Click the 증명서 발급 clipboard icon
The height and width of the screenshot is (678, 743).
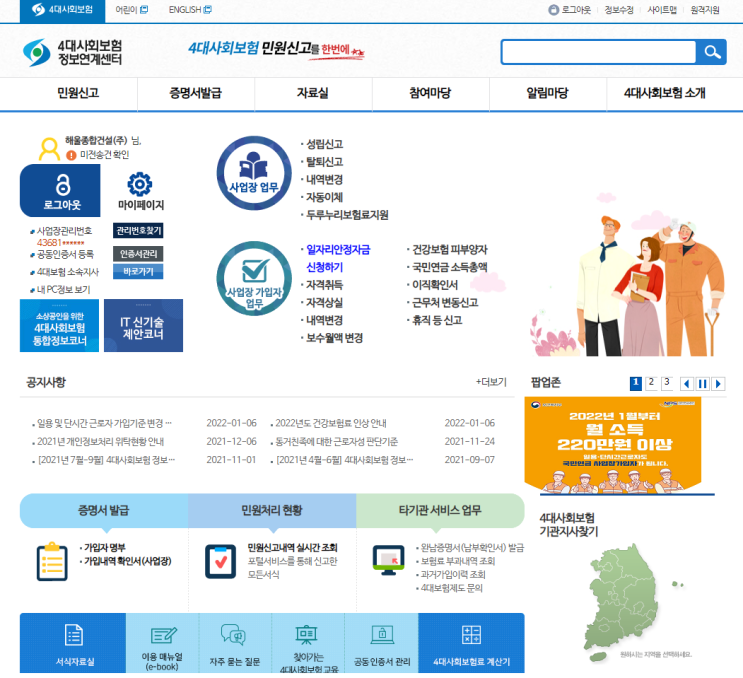point(52,561)
